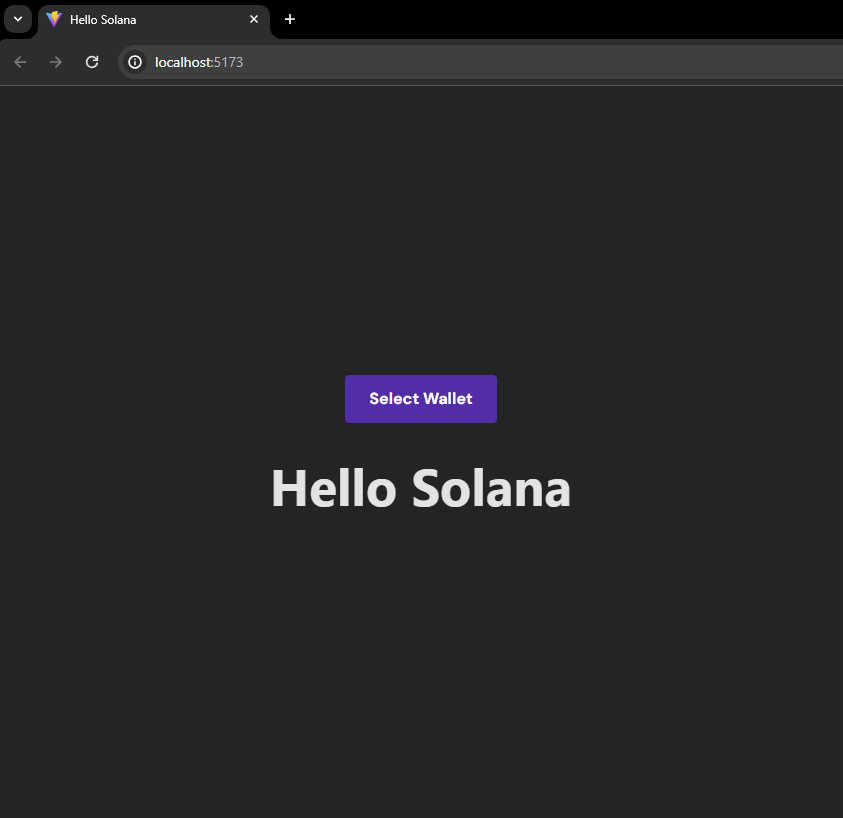This screenshot has width=843, height=818.
Task: Click the Hello Solana tab favicon
Action: coord(53,19)
